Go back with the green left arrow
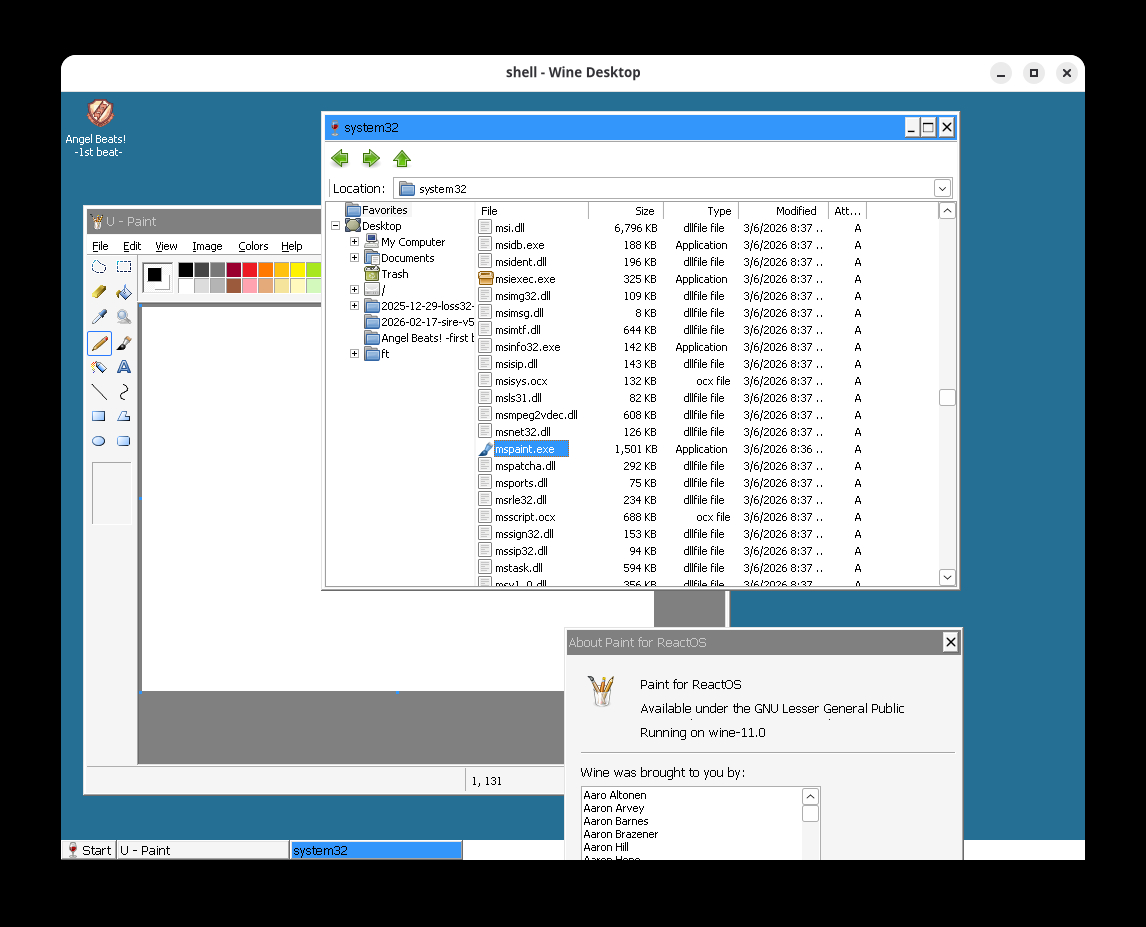Image resolution: width=1146 pixels, height=927 pixels. click(340, 158)
